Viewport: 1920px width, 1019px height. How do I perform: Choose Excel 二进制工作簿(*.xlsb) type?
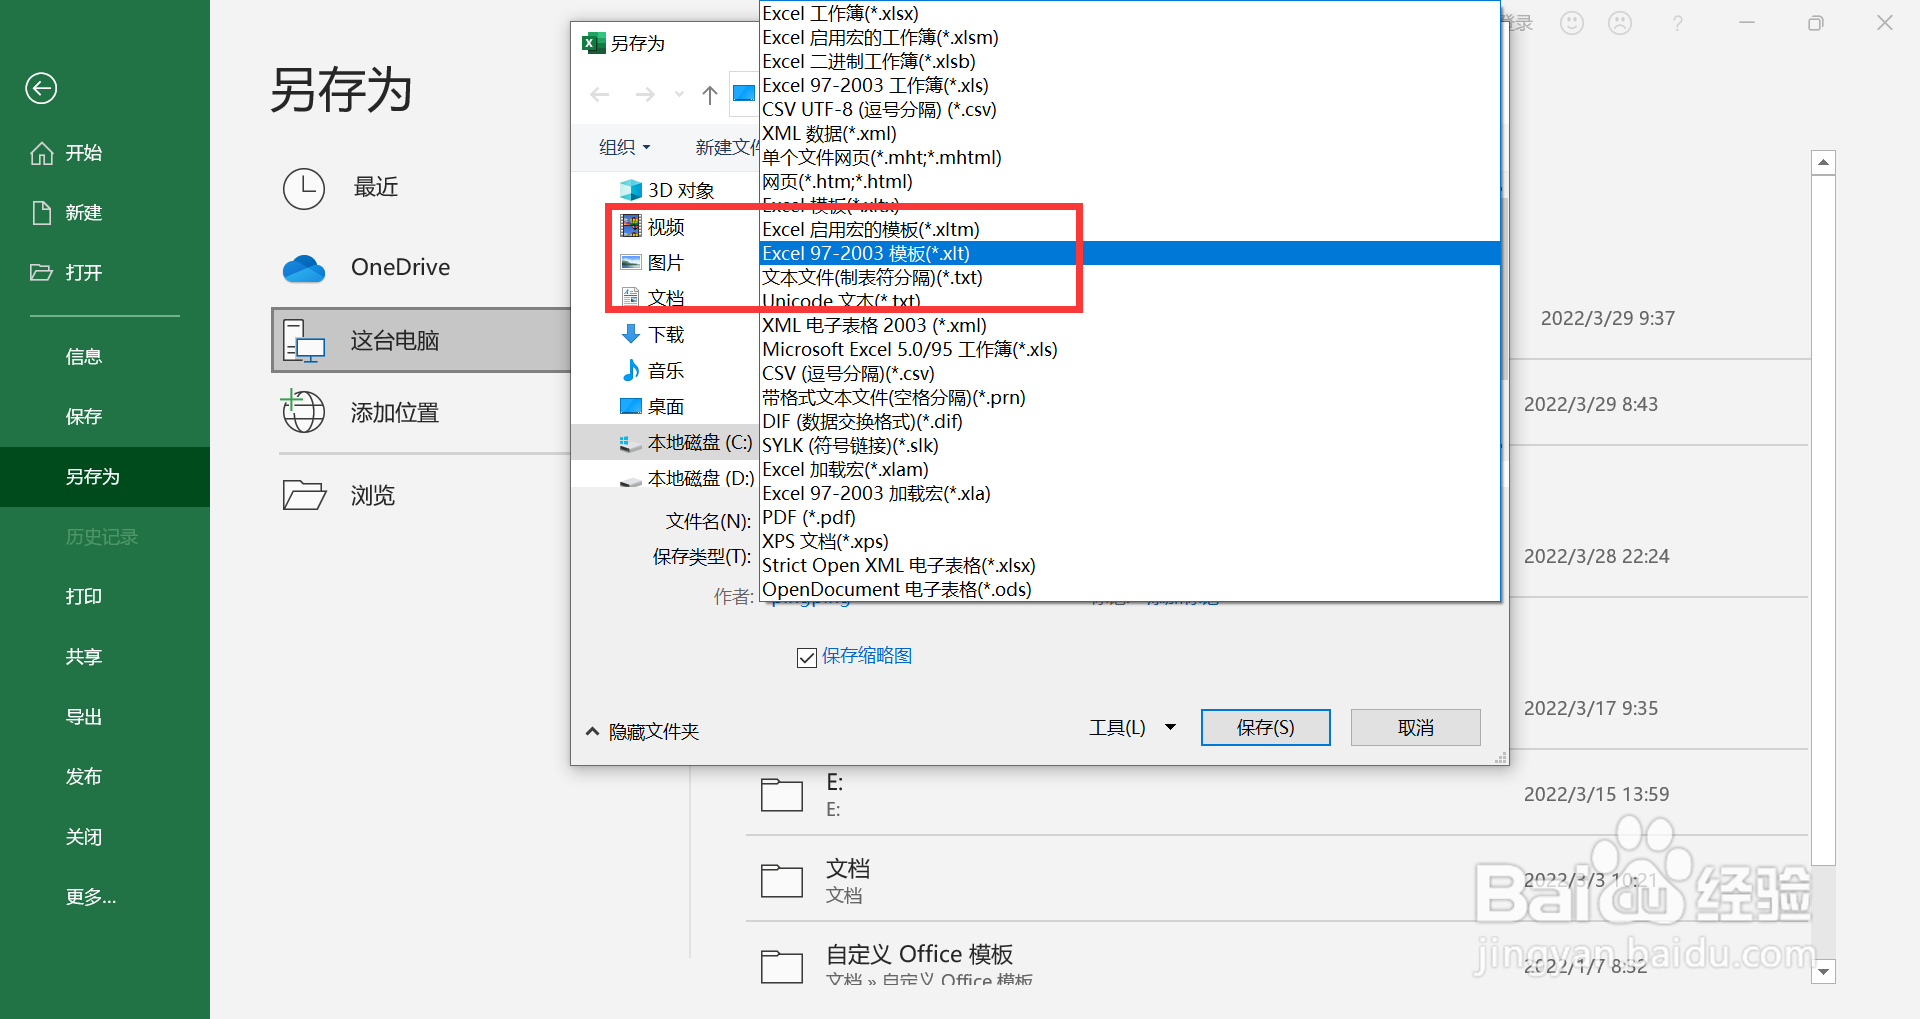(x=1130, y=61)
